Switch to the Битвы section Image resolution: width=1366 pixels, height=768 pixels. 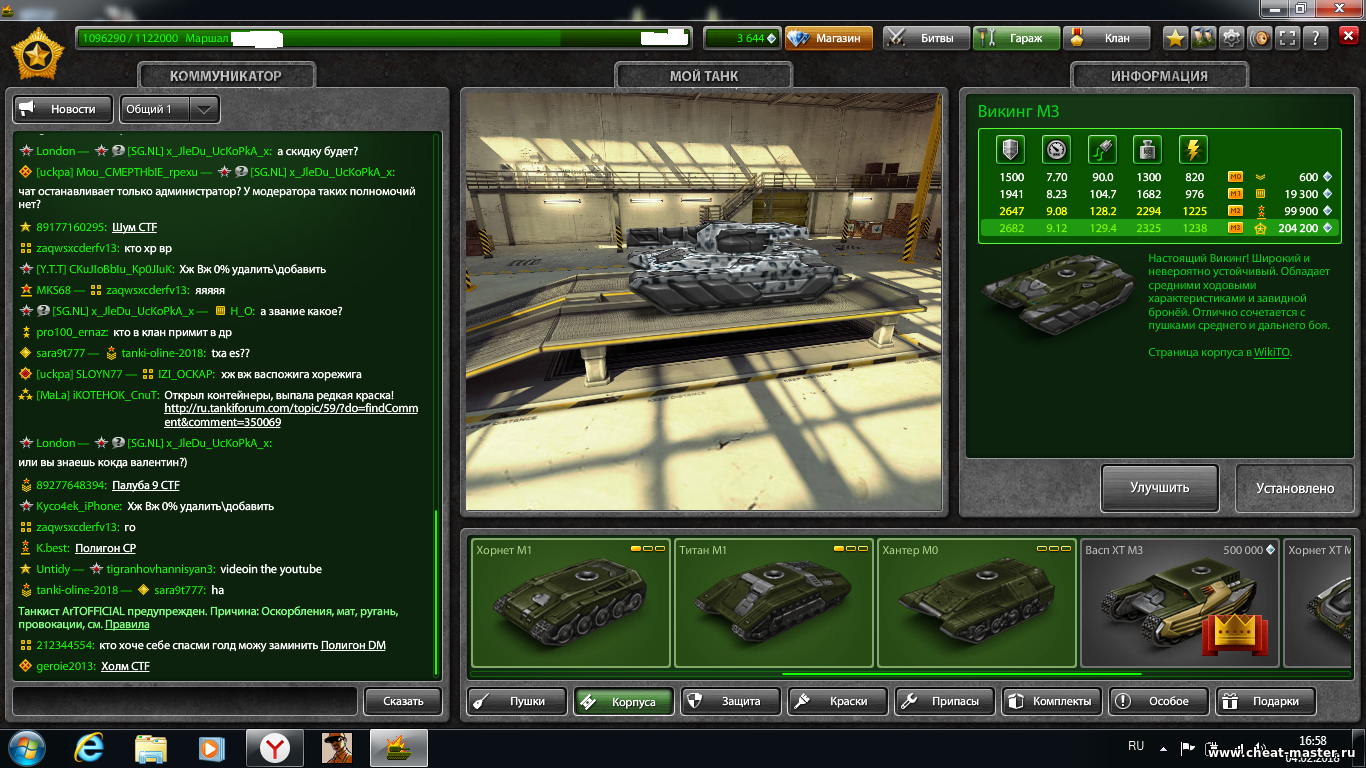click(926, 38)
